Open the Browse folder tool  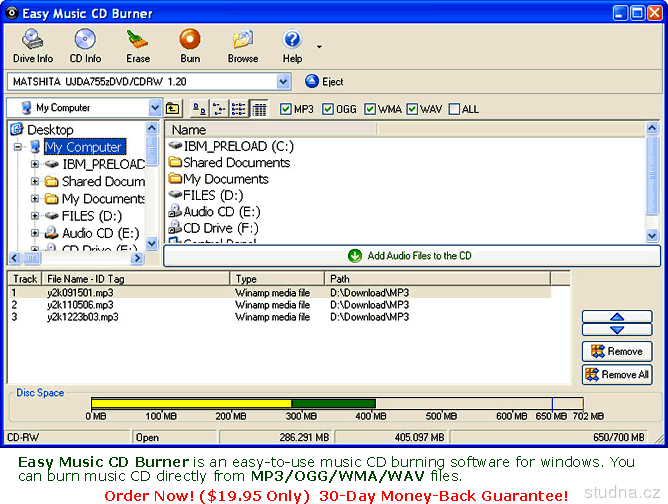tap(242, 45)
